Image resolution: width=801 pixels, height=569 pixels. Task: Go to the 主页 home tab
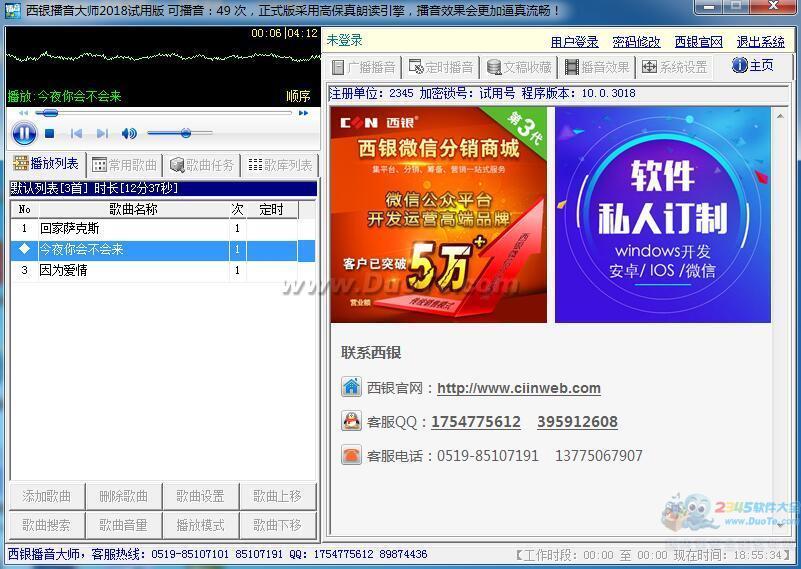click(753, 65)
